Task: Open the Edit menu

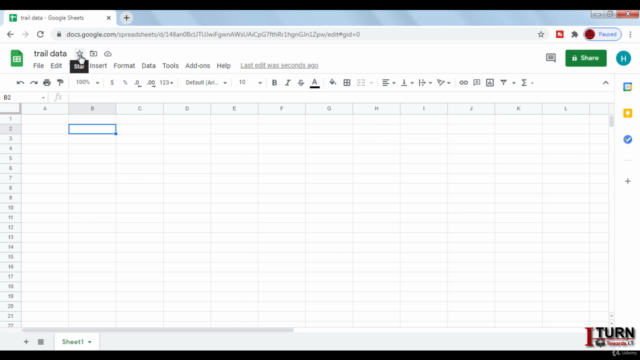Action: [56, 66]
